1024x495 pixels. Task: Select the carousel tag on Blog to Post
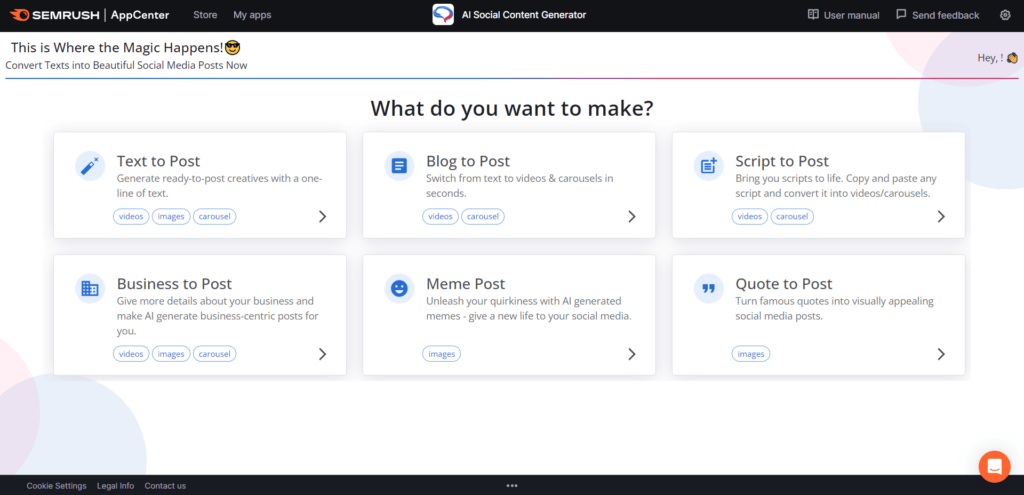[483, 217]
